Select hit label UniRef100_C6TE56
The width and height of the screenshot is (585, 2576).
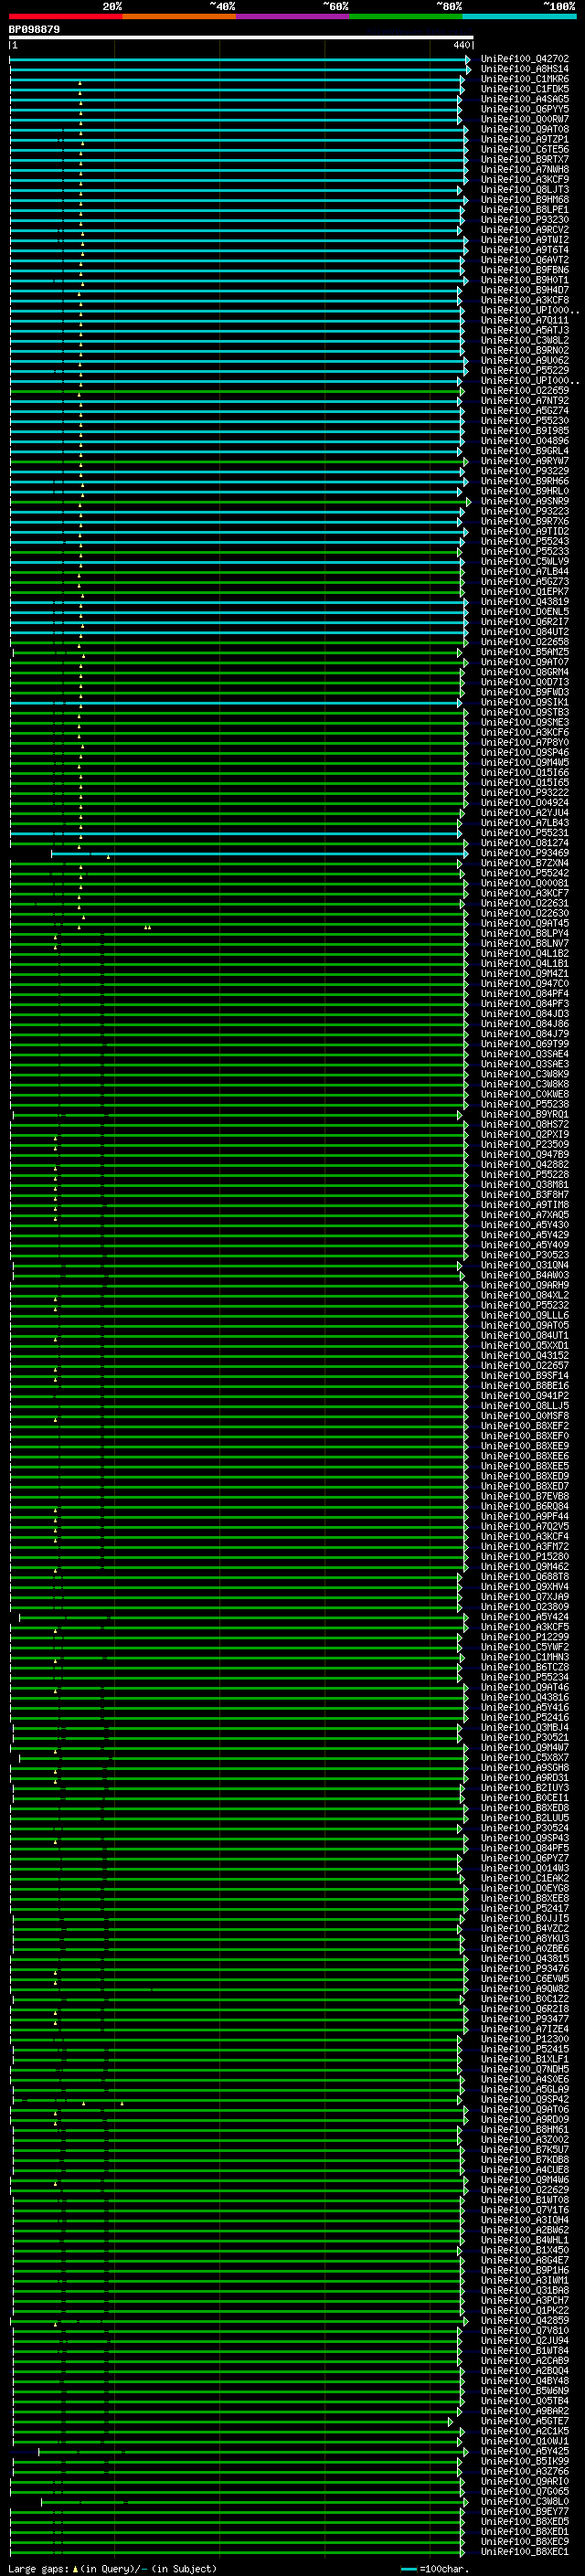pos(525,149)
